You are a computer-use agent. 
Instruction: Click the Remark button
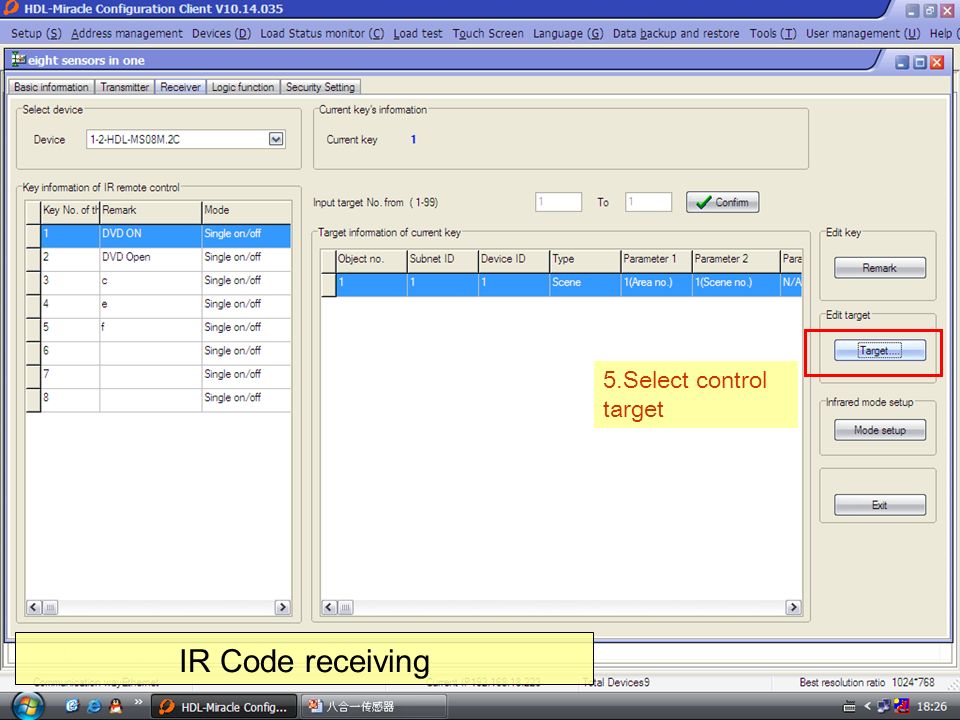(880, 268)
